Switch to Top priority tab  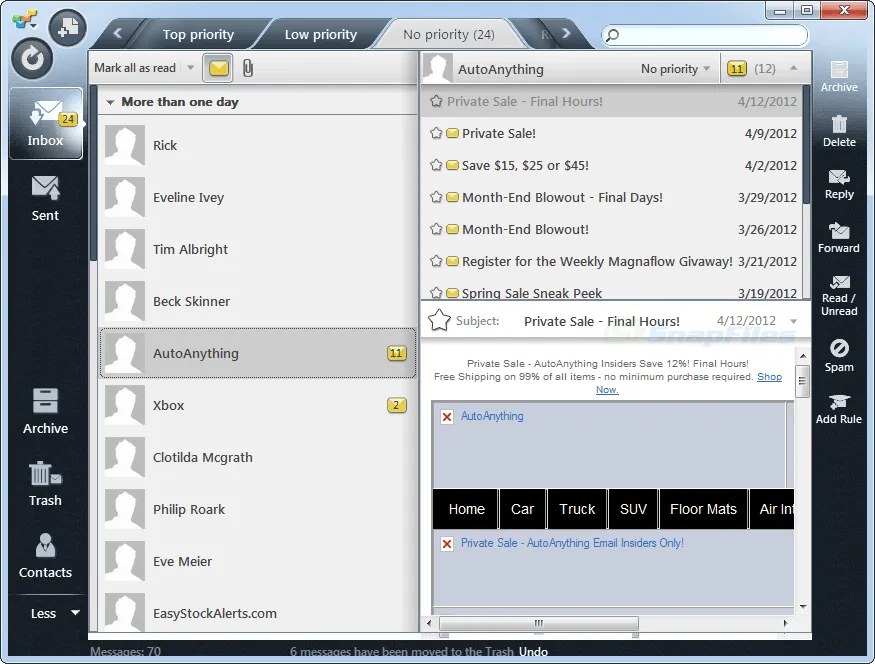pyautogui.click(x=198, y=35)
